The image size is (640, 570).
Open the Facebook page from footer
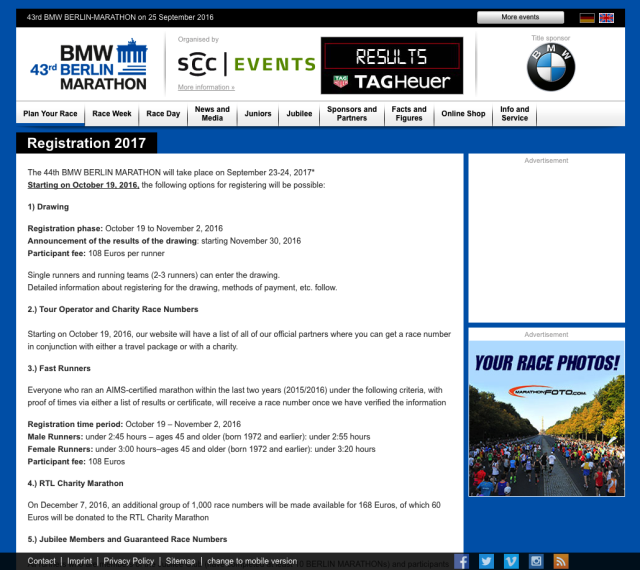[x=459, y=561]
